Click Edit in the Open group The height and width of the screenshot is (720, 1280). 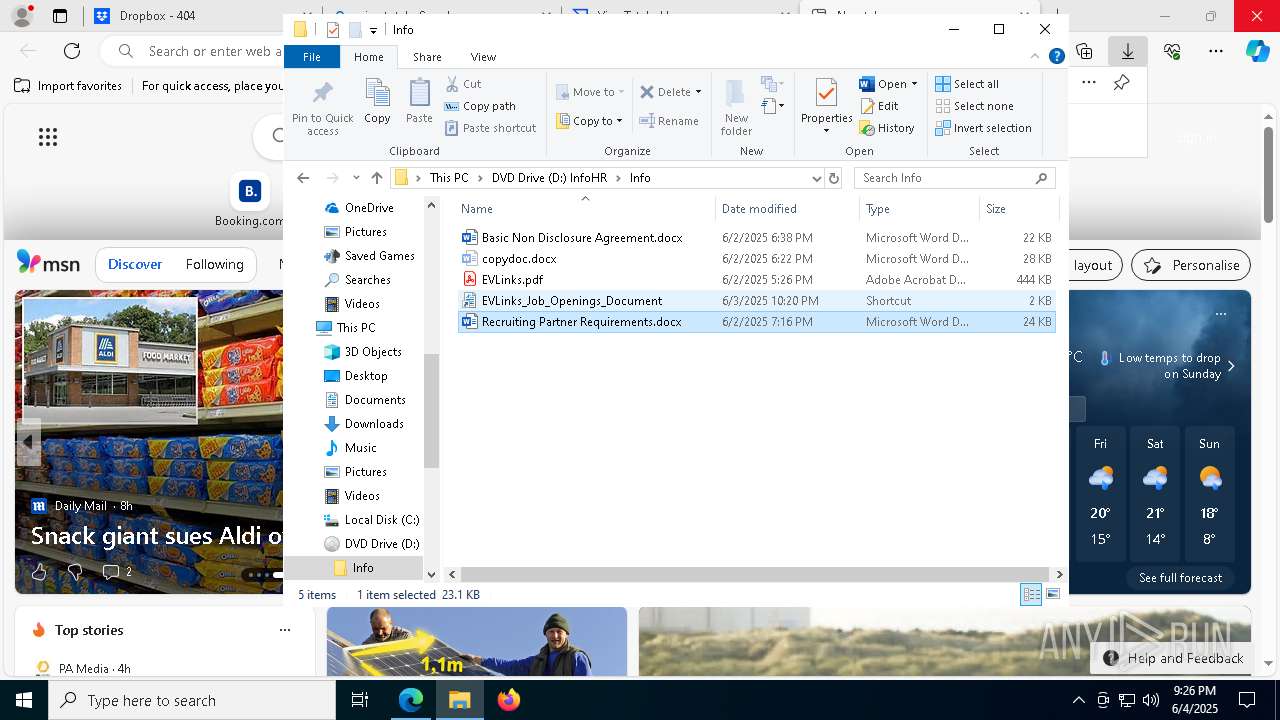[878, 106]
